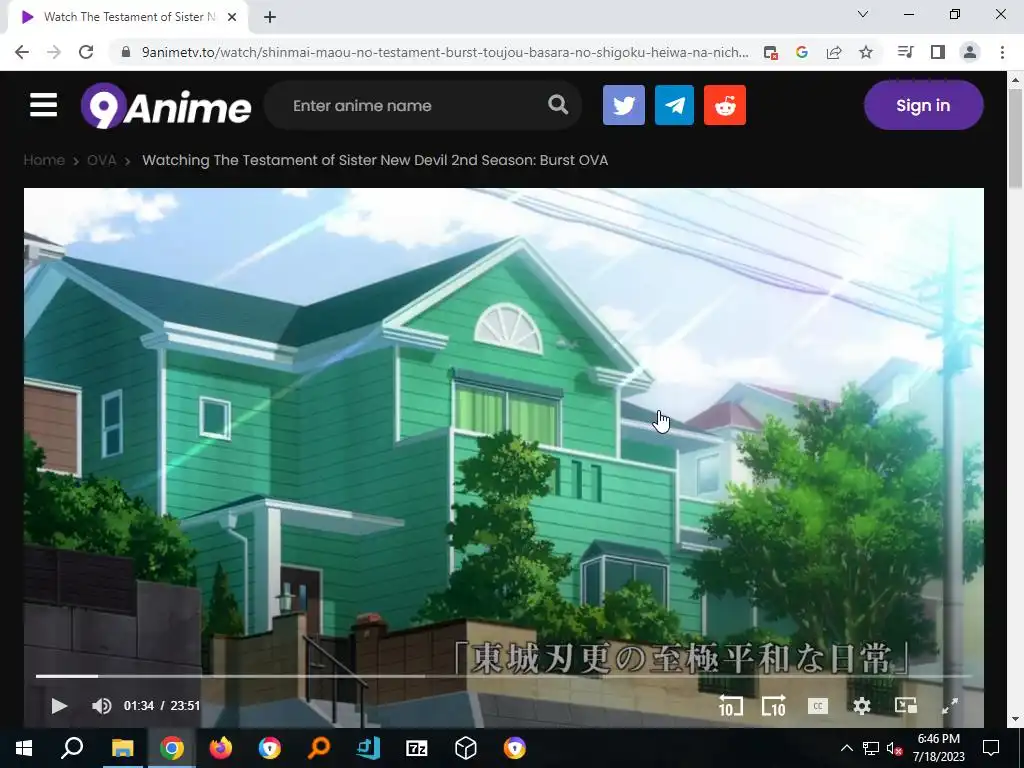Open a new tab
This screenshot has height=768, width=1024.
click(x=270, y=18)
